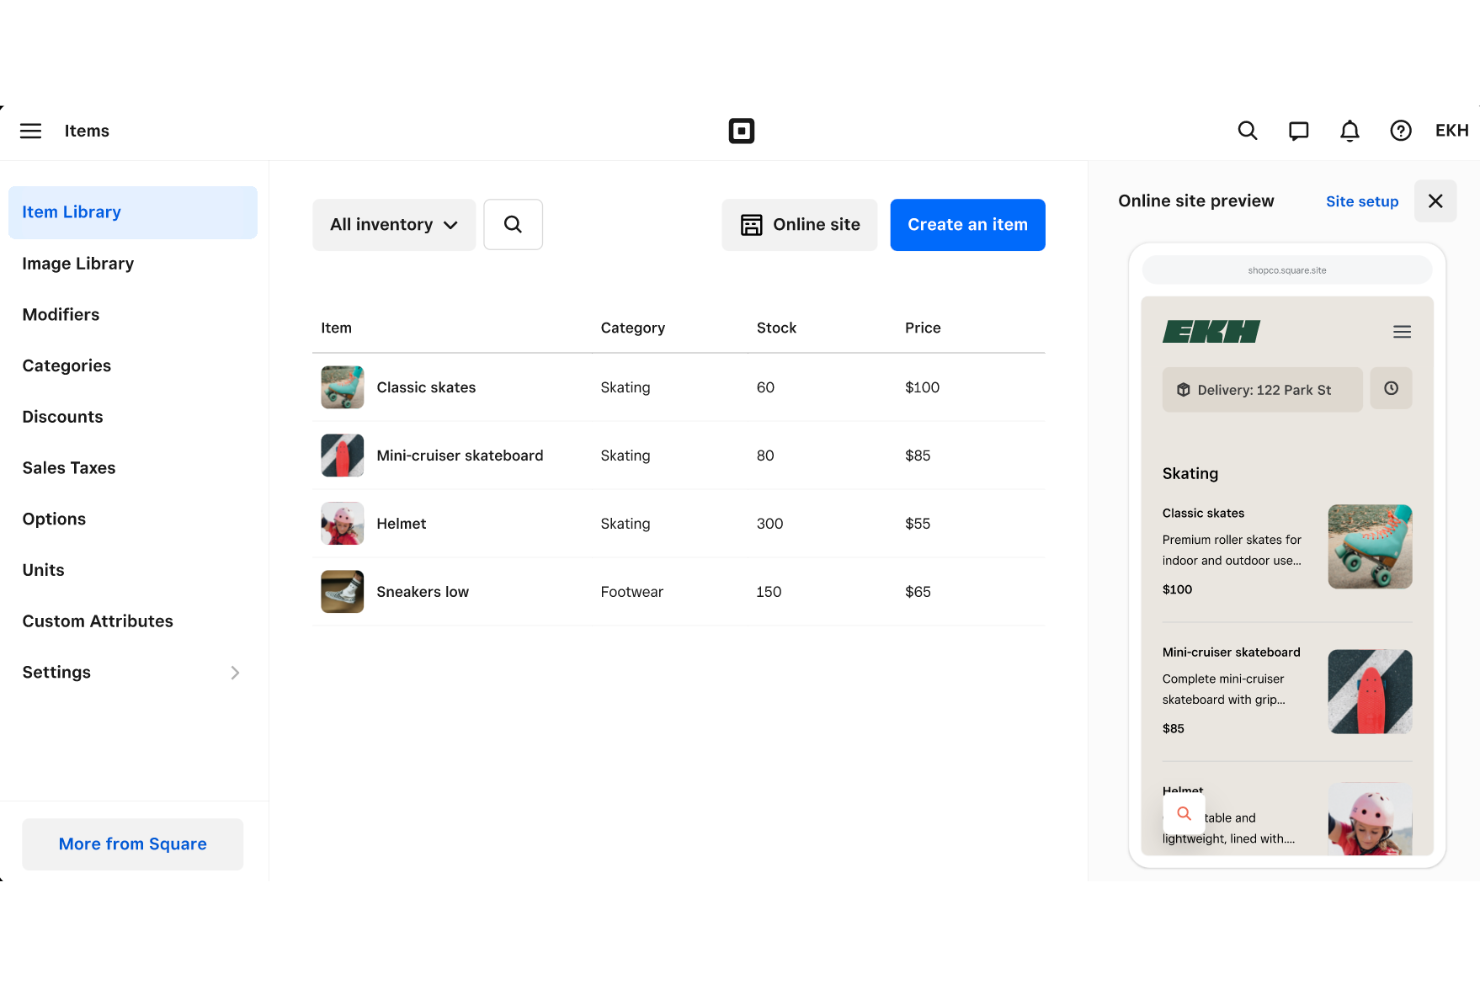Open Site setup link
The image size is (1480, 987).
point(1362,201)
